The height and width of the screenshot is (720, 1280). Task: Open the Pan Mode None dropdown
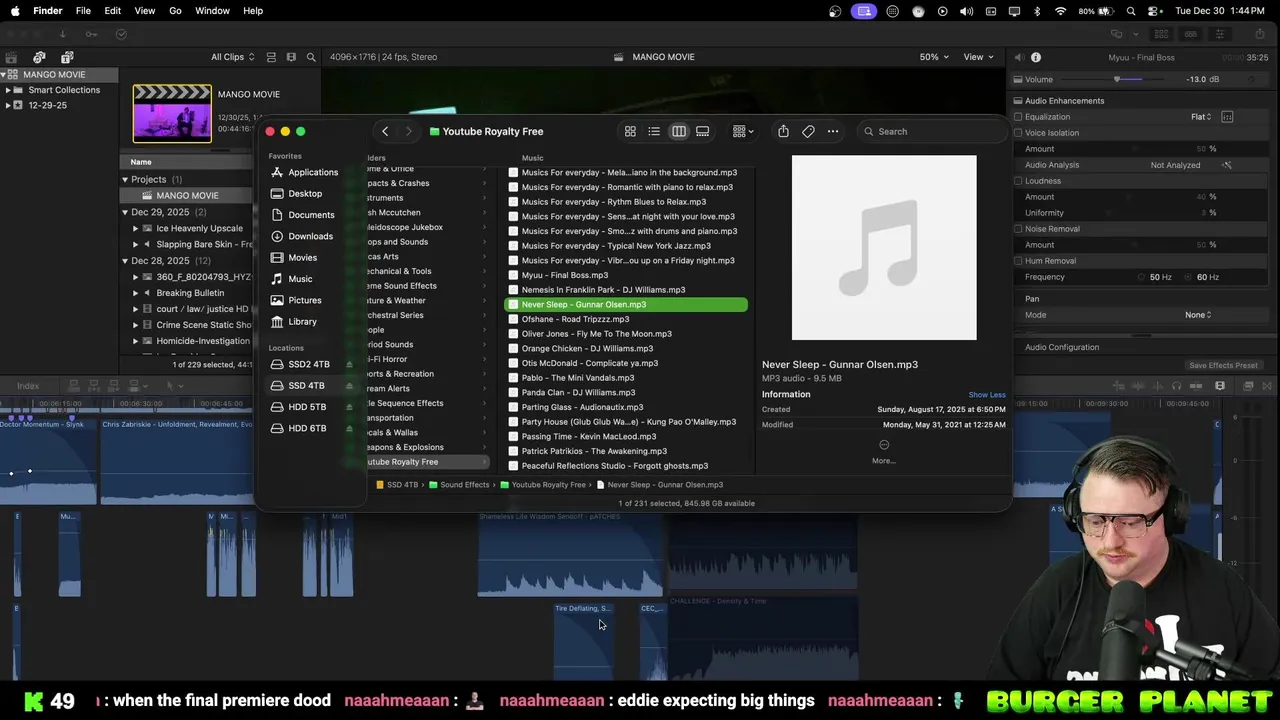pyautogui.click(x=1198, y=315)
